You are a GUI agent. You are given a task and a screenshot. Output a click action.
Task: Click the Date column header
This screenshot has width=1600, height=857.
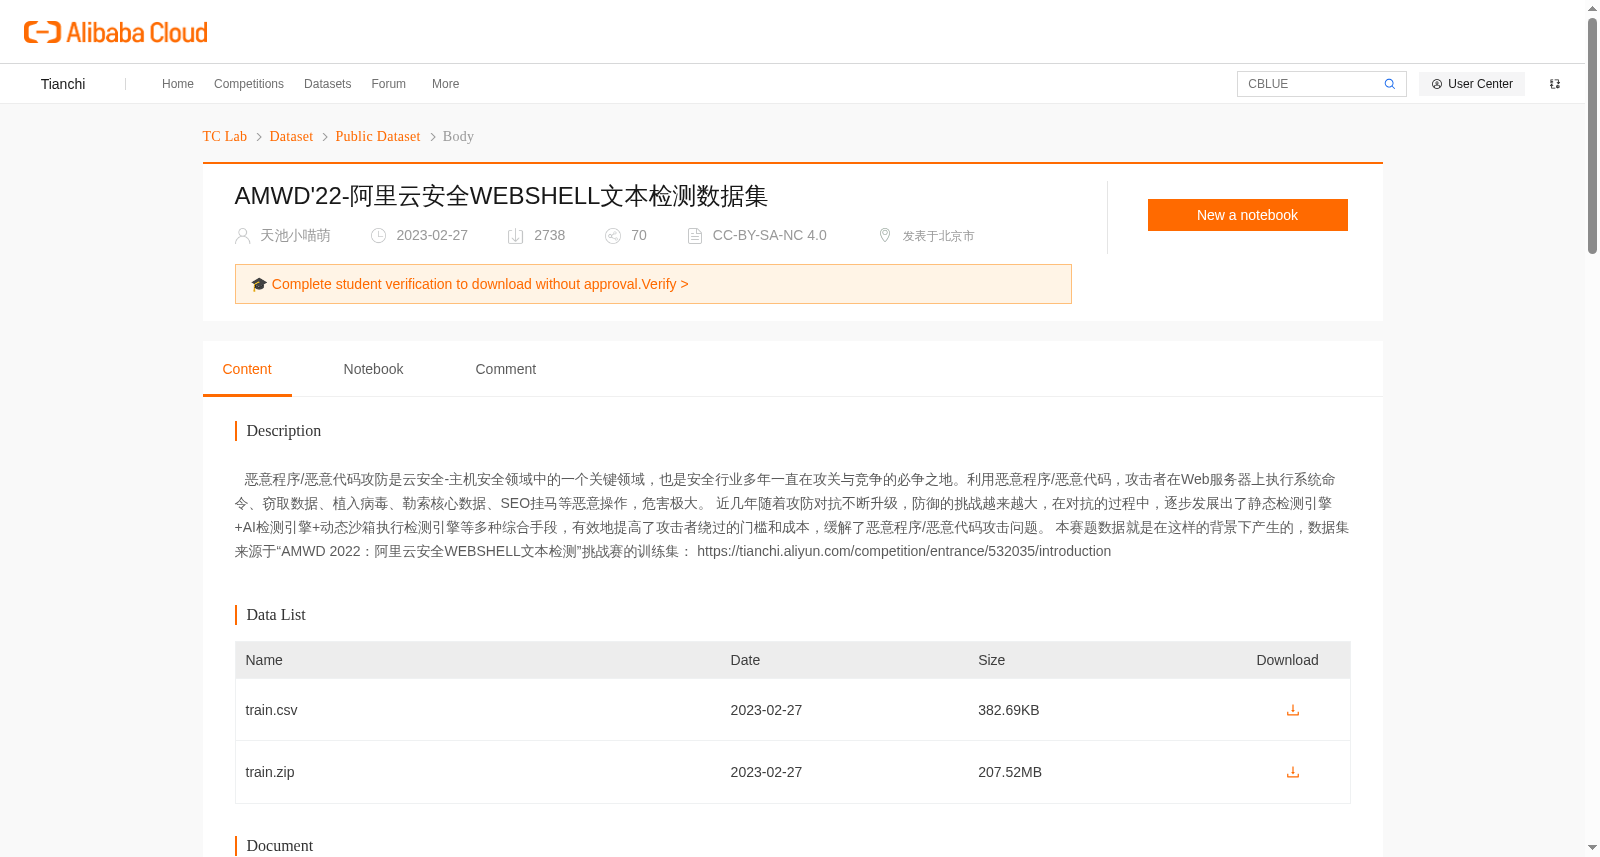point(745,660)
